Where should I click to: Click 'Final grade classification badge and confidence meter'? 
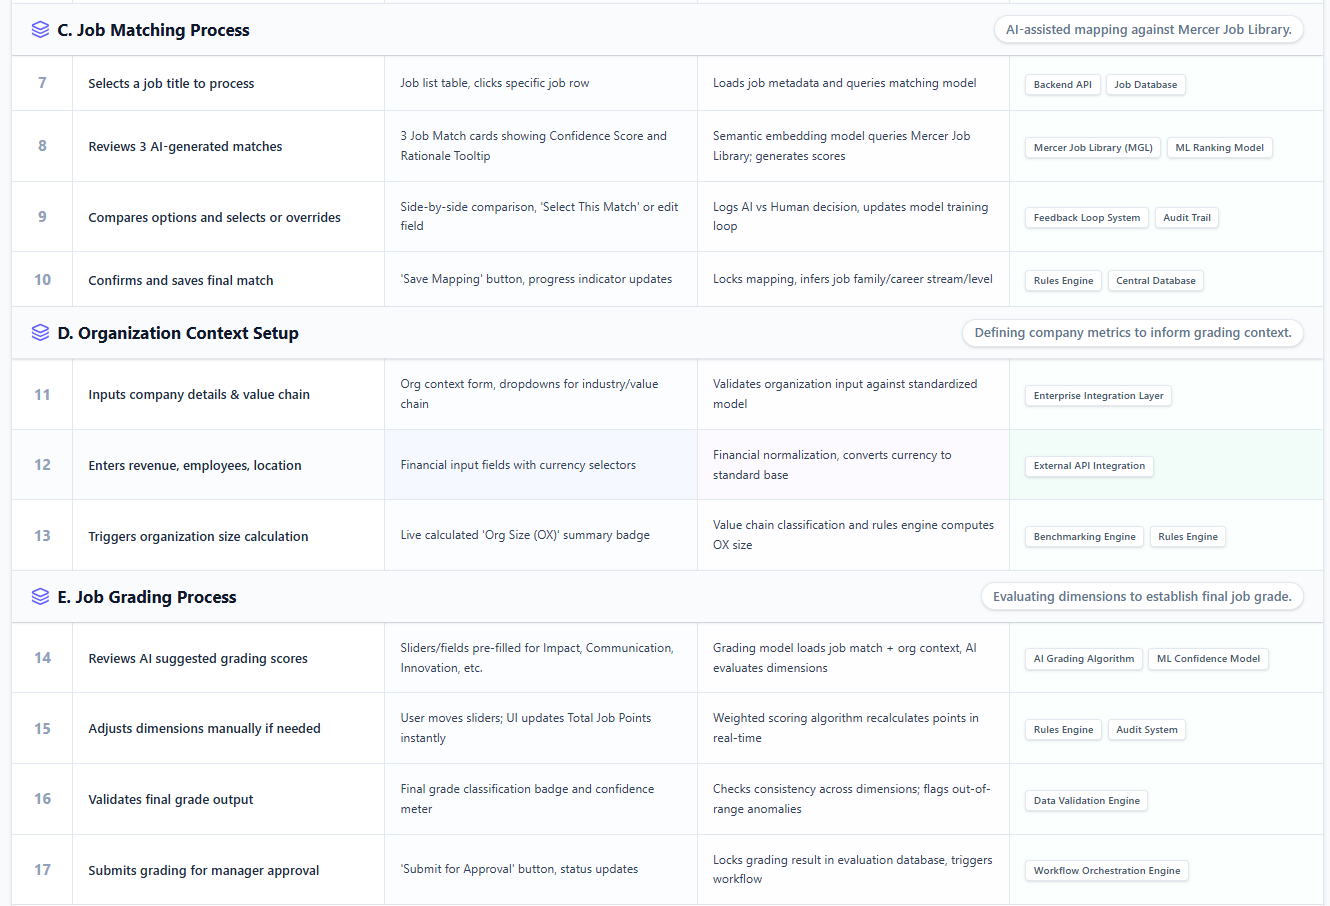[527, 799]
